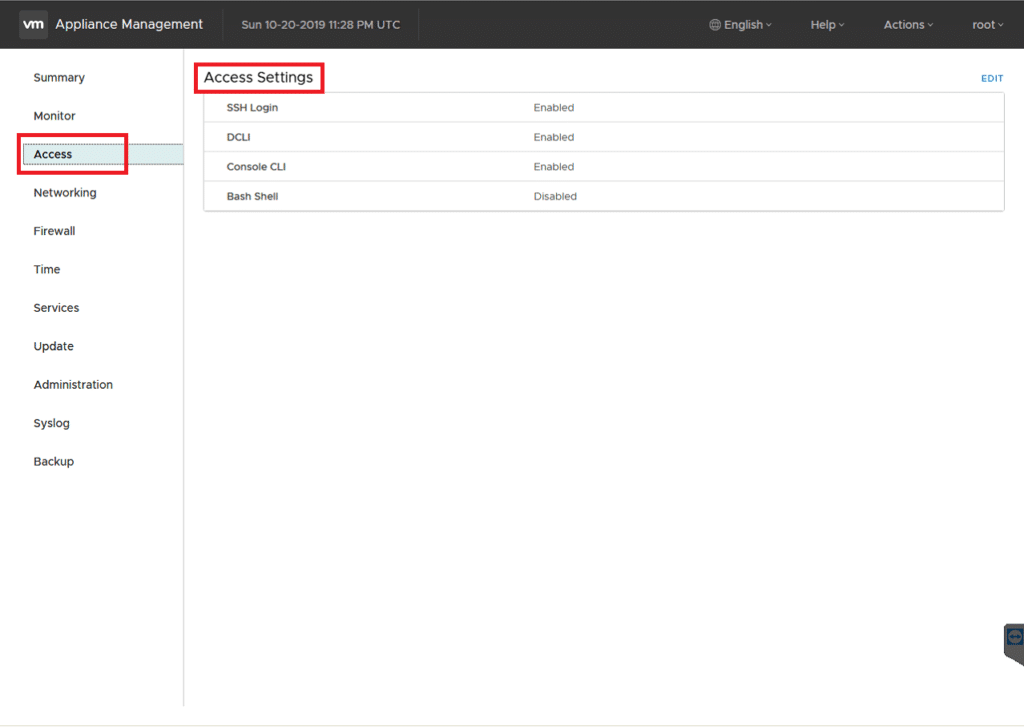Show the Services page
This screenshot has height=727, width=1024.
56,308
